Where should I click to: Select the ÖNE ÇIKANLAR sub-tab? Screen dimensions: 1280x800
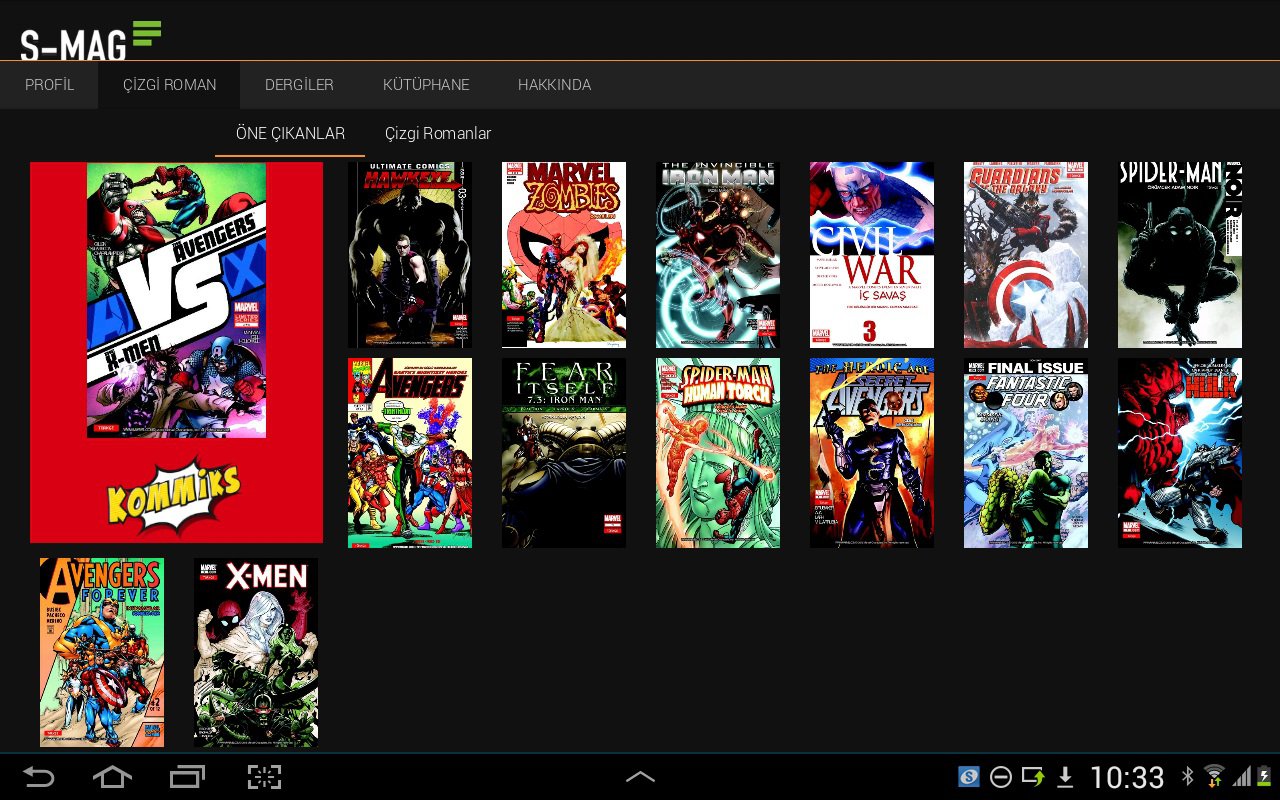click(x=290, y=133)
